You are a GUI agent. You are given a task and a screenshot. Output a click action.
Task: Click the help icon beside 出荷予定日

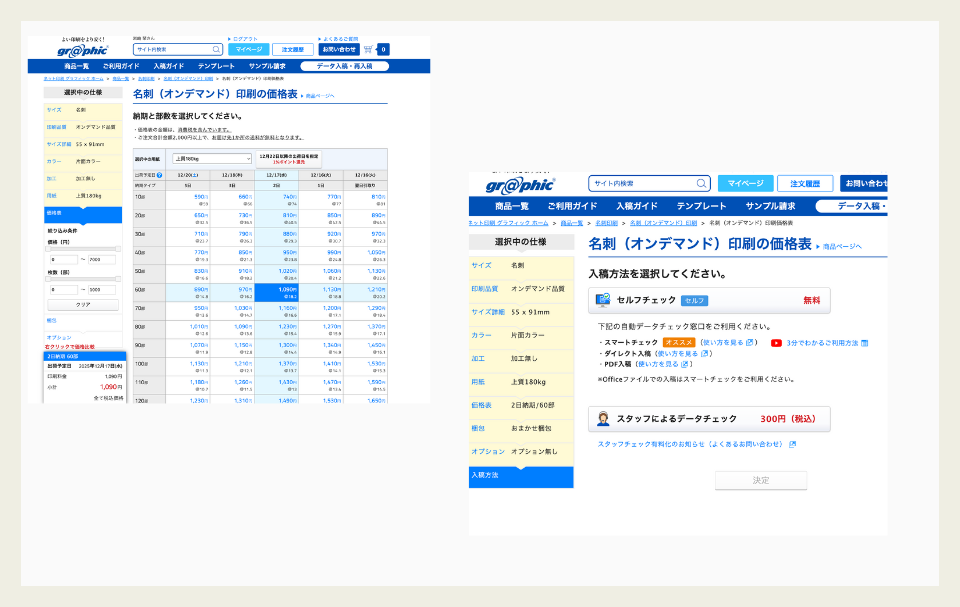(x=159, y=175)
